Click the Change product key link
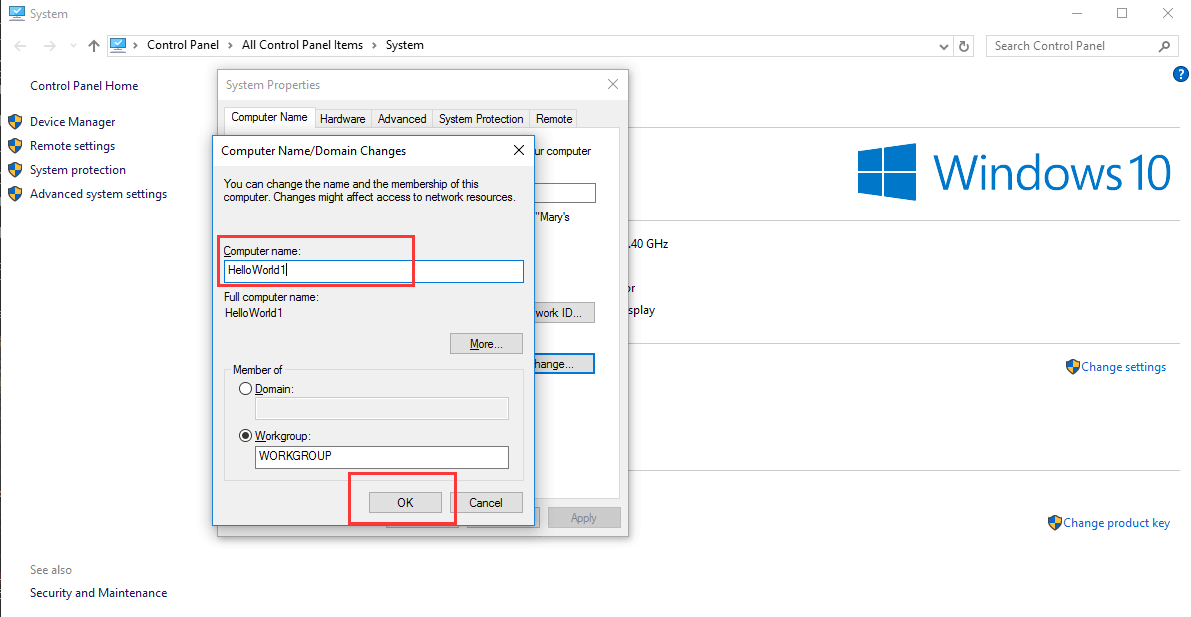 click(x=1117, y=523)
